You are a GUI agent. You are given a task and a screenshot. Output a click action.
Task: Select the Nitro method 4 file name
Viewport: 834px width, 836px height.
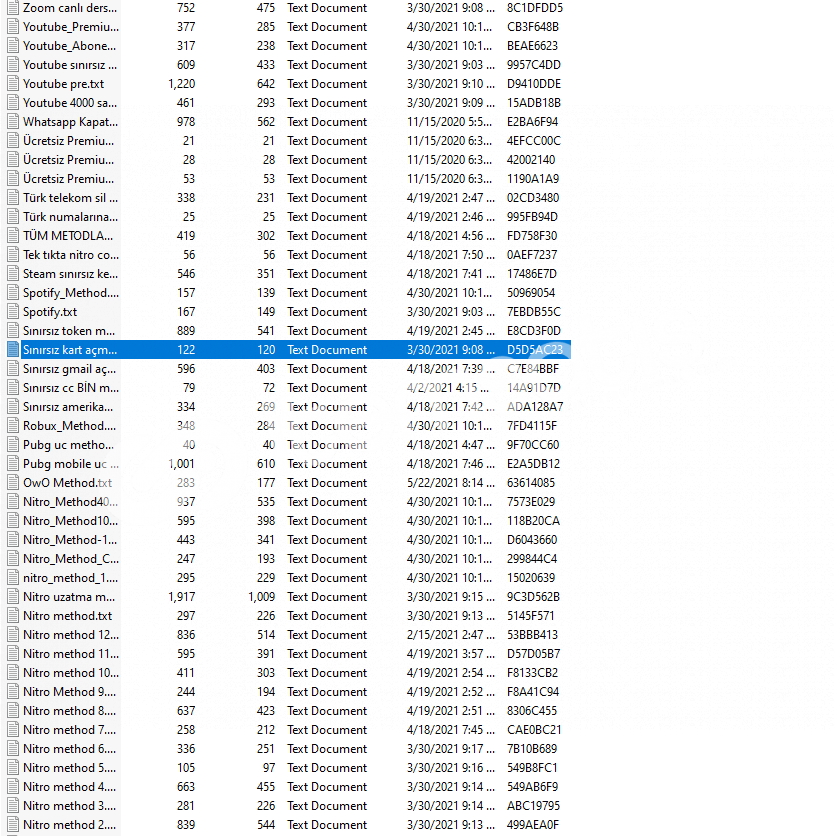[x=69, y=787]
